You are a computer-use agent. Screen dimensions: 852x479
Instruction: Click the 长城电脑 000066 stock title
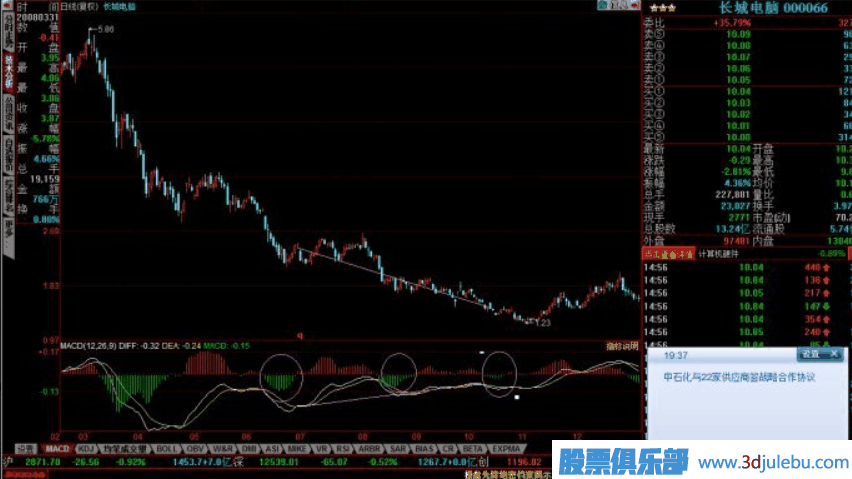773,8
